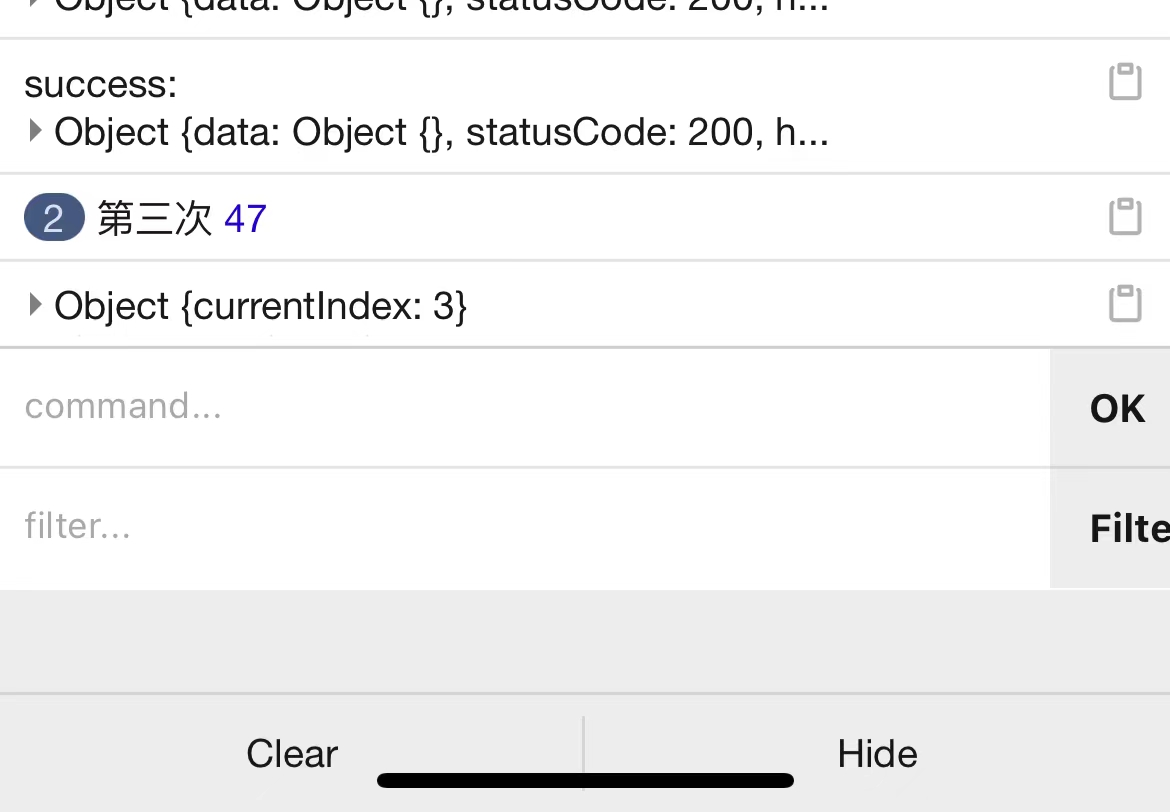Copy the 第三次 47 log entry
The image size is (1170, 812).
[x=1125, y=216]
